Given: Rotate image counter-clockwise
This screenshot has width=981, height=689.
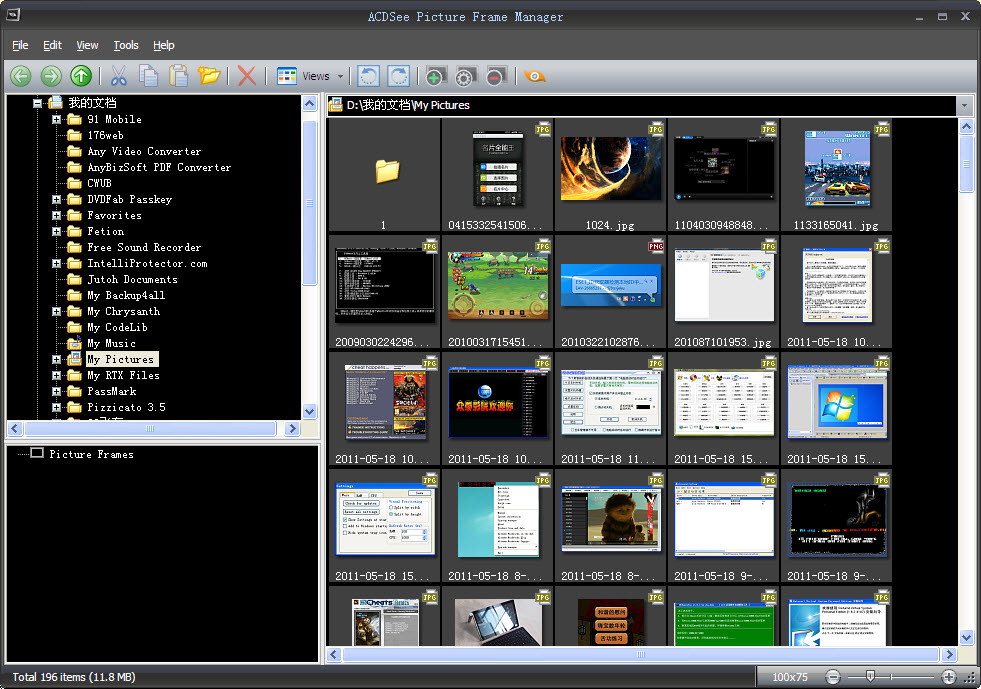Looking at the screenshot, I should [368, 76].
